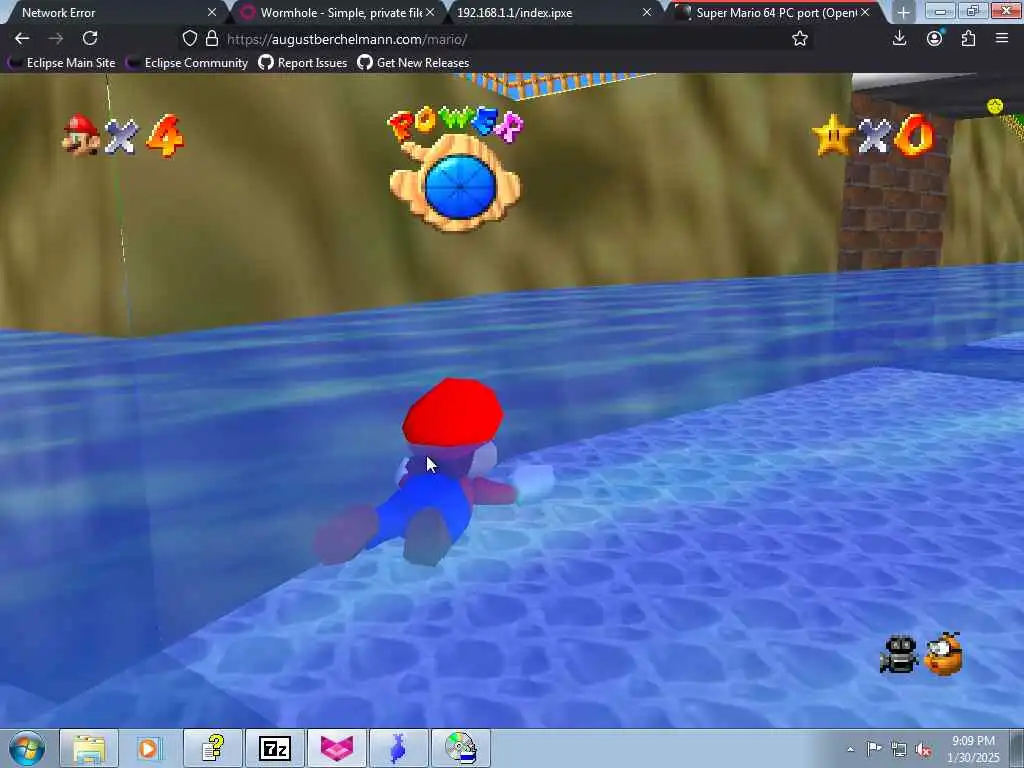
Task: Close the 192.168.1.1/index.ipxe tab
Action: click(647, 12)
